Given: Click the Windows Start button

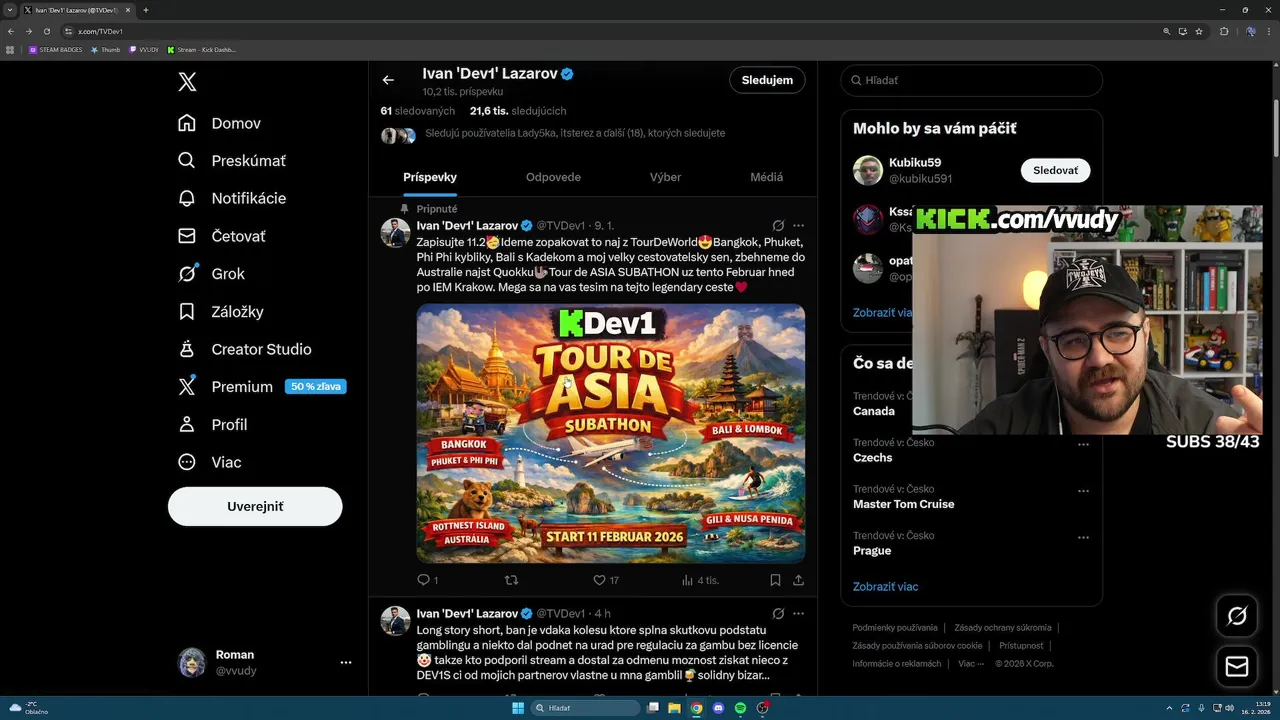Looking at the screenshot, I should 518,708.
